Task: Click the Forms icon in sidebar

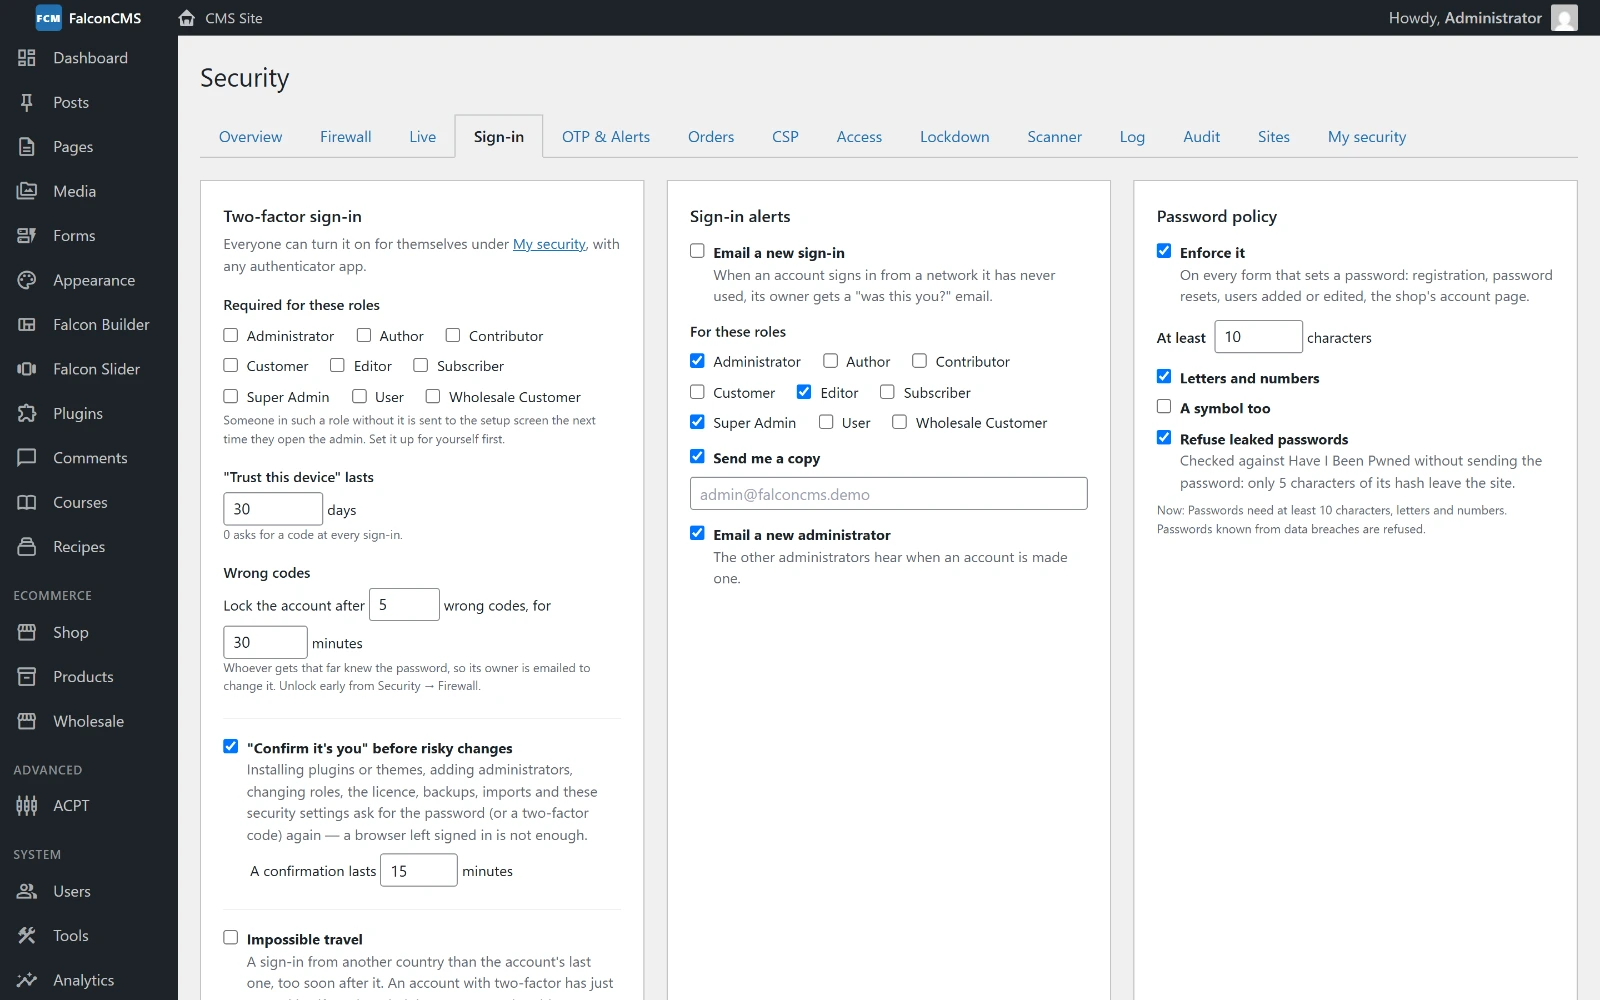Action: pyautogui.click(x=27, y=236)
